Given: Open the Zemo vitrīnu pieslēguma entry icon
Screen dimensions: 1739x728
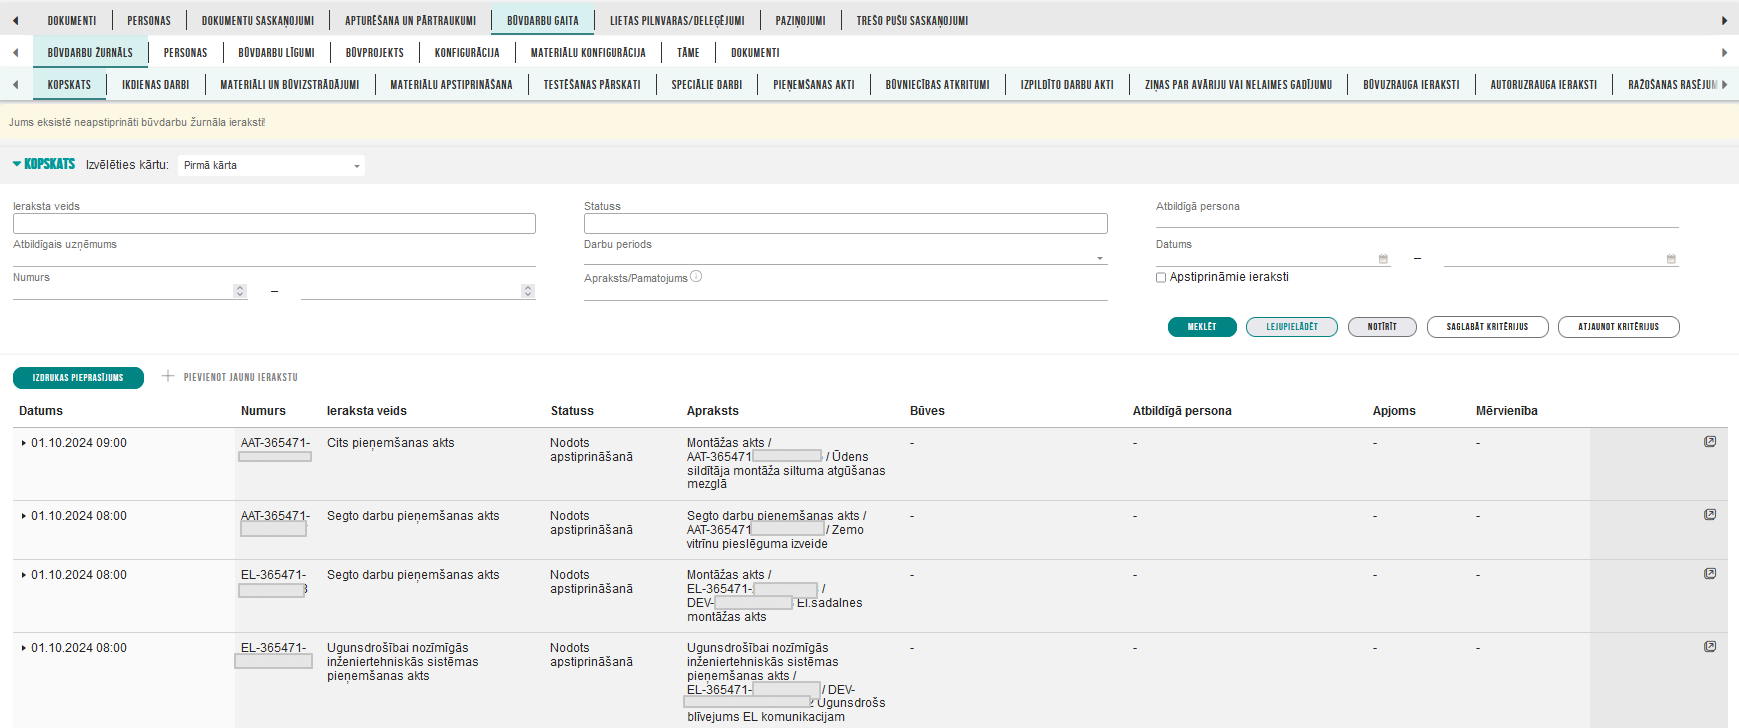Looking at the screenshot, I should click(x=1710, y=514).
